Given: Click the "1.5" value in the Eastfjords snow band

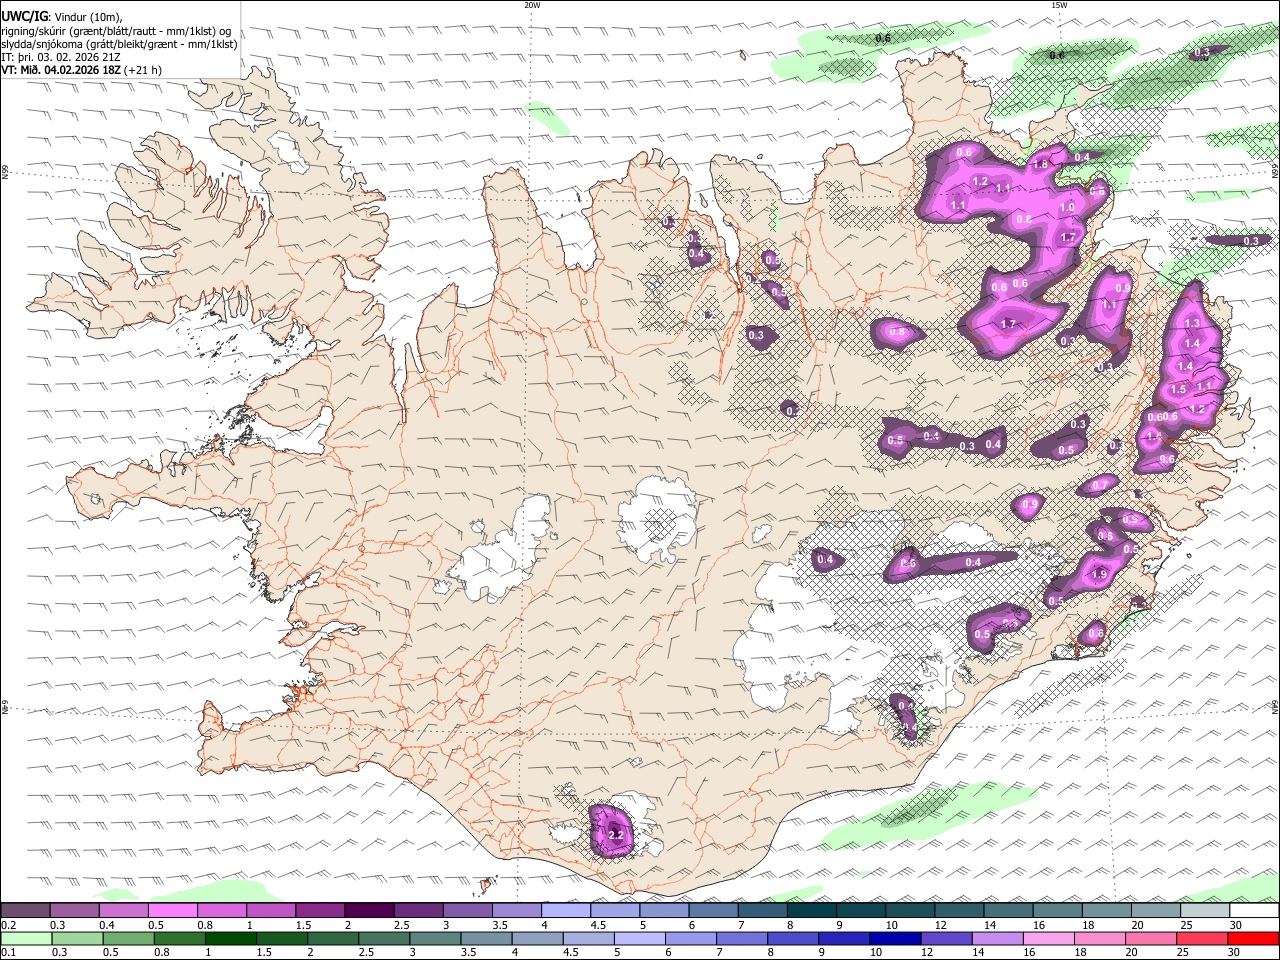Looking at the screenshot, I should 1178,390.
